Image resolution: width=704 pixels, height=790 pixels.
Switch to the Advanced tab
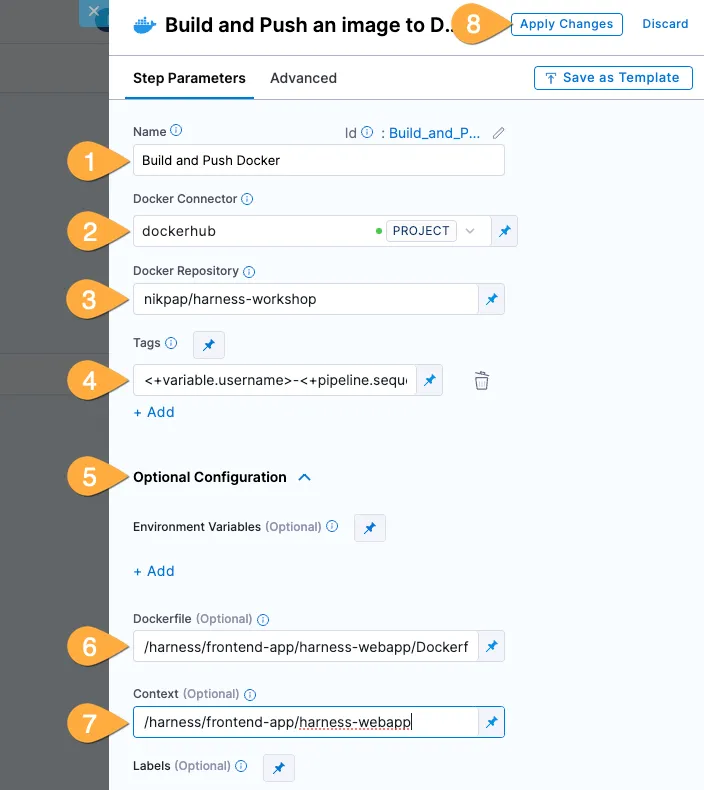click(x=303, y=78)
